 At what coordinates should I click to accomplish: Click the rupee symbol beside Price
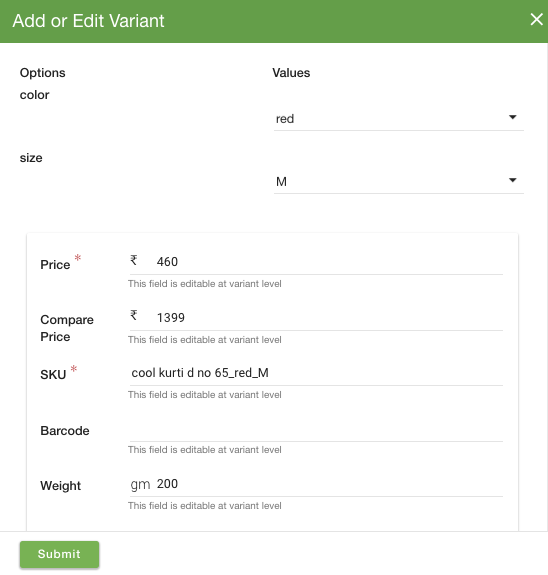pos(134,260)
